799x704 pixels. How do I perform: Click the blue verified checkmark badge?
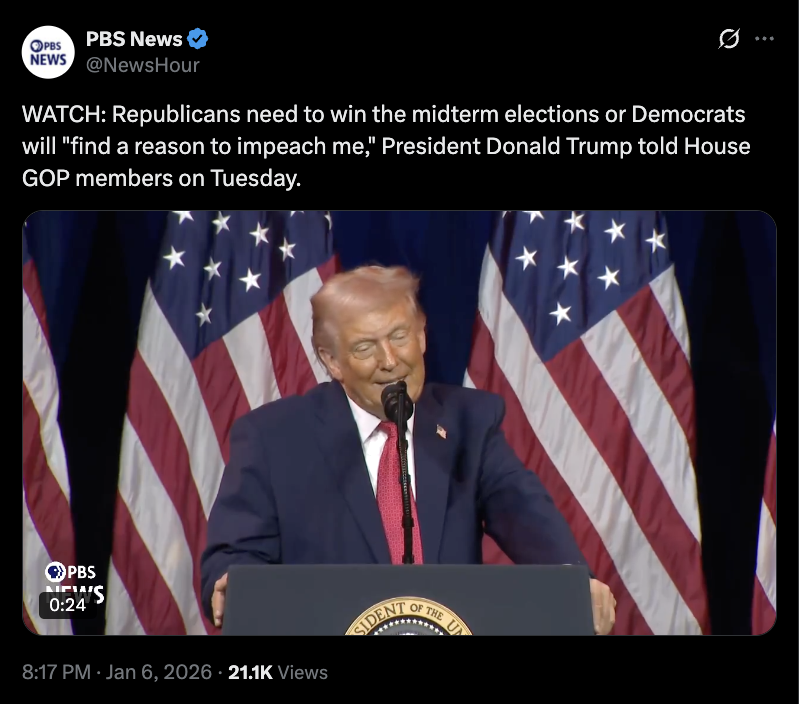(x=198, y=39)
